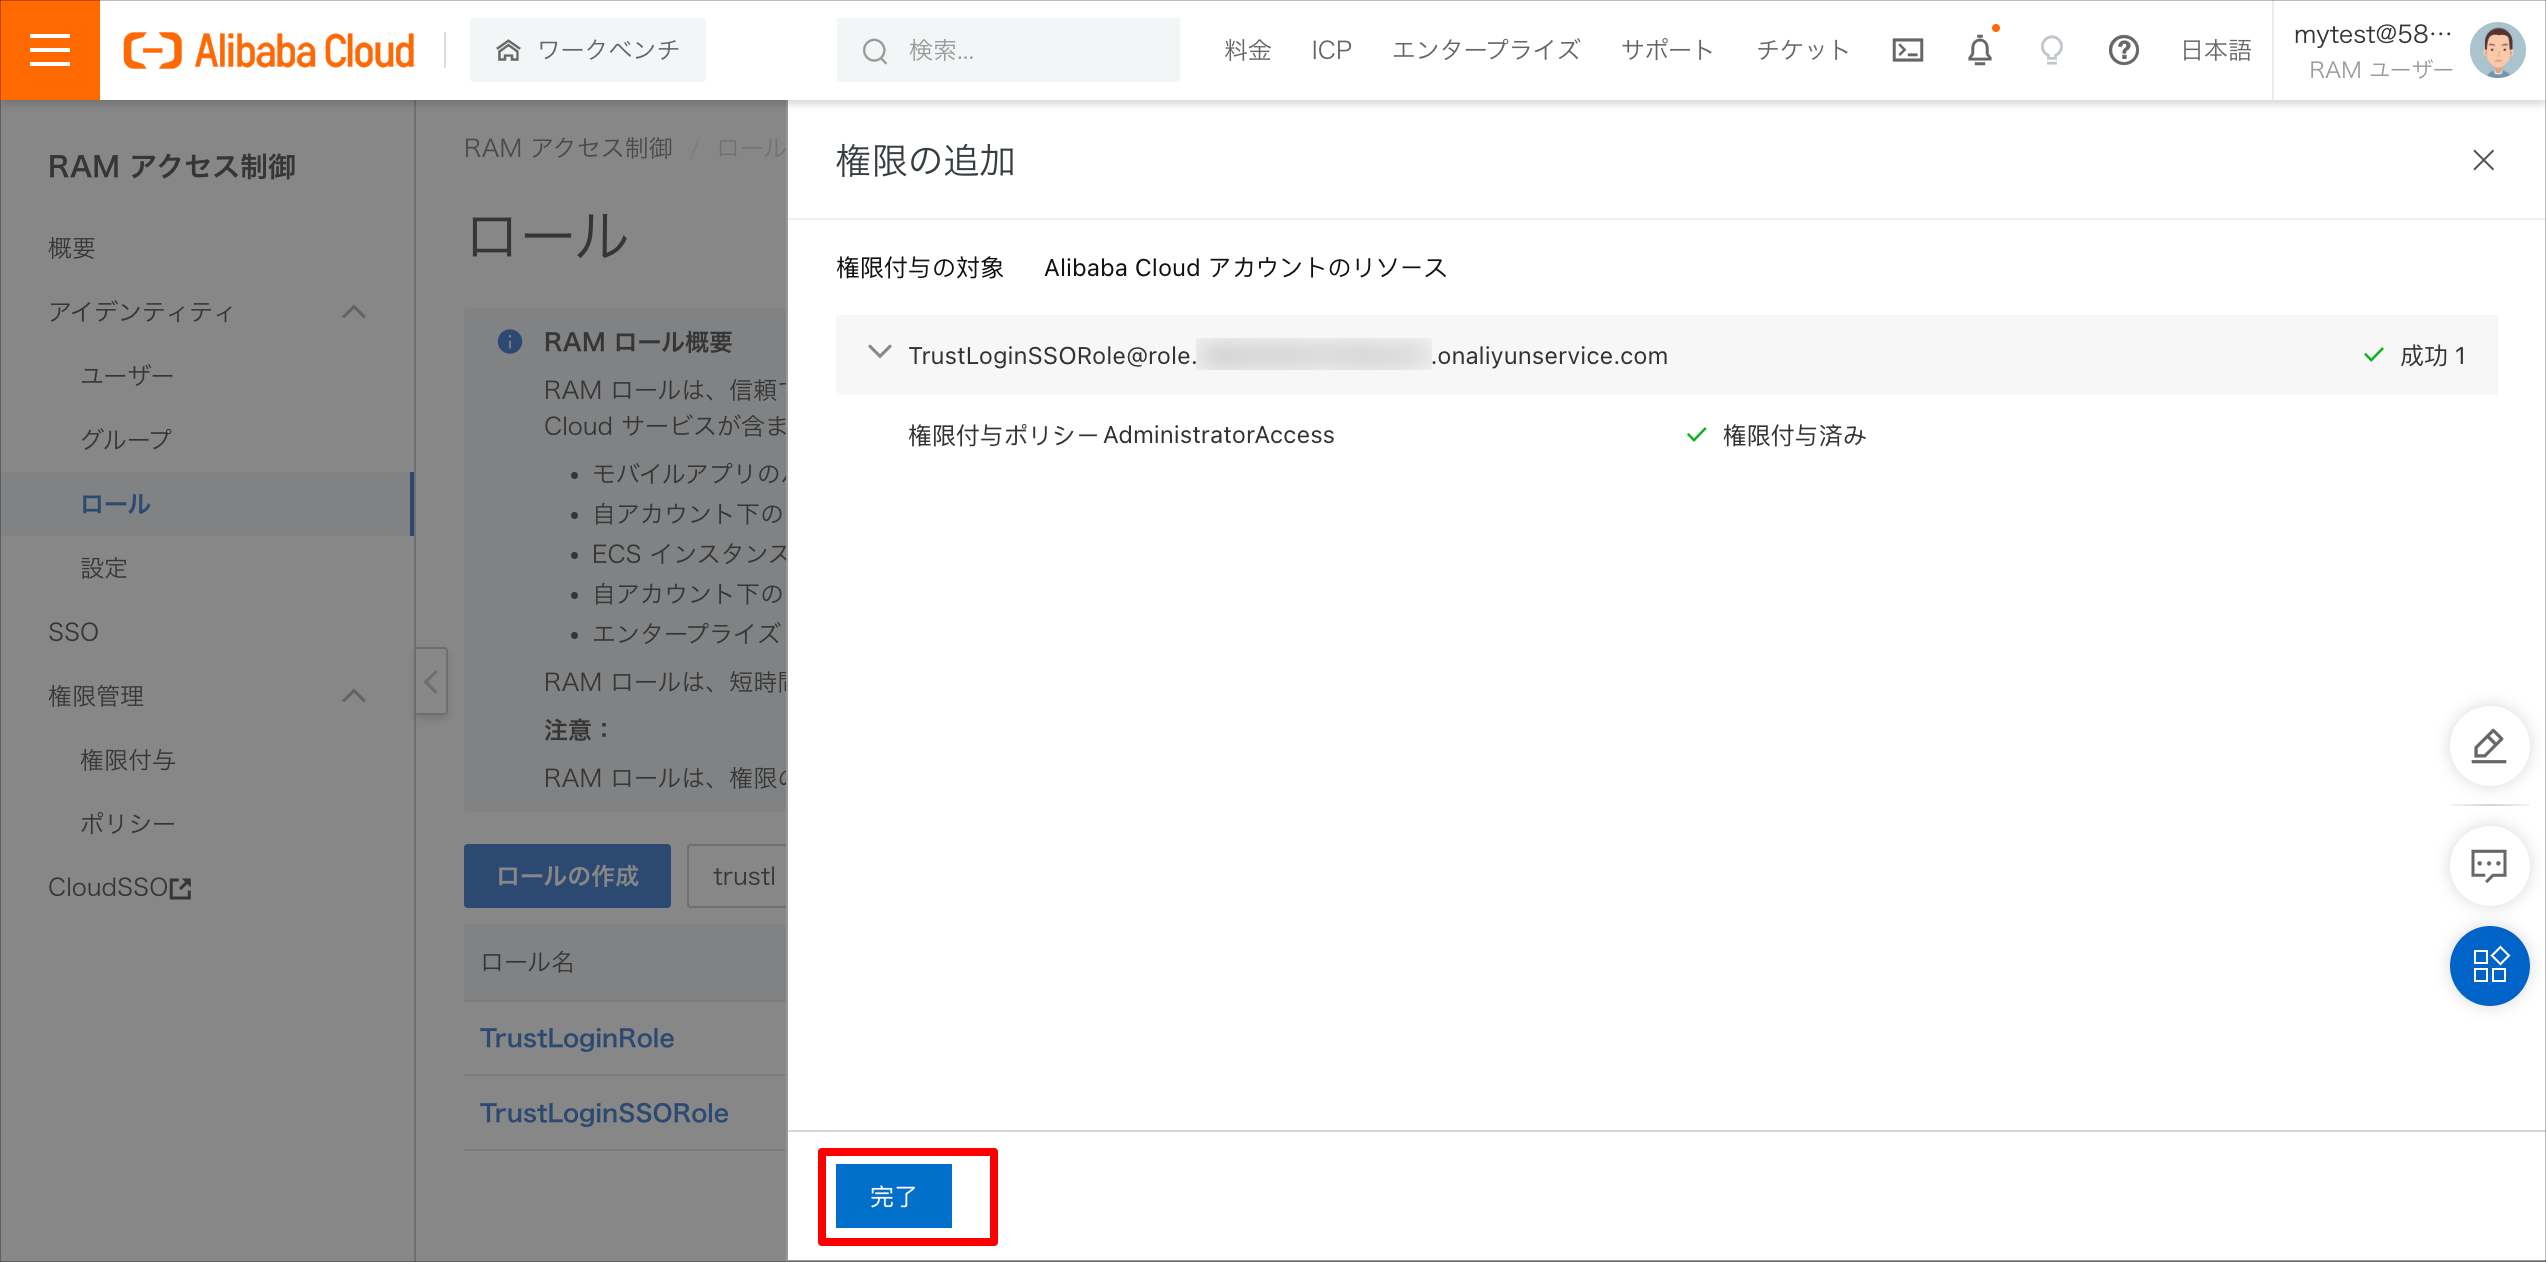Open the CloudSSO external link
This screenshot has height=1262, width=2546.
coord(120,888)
